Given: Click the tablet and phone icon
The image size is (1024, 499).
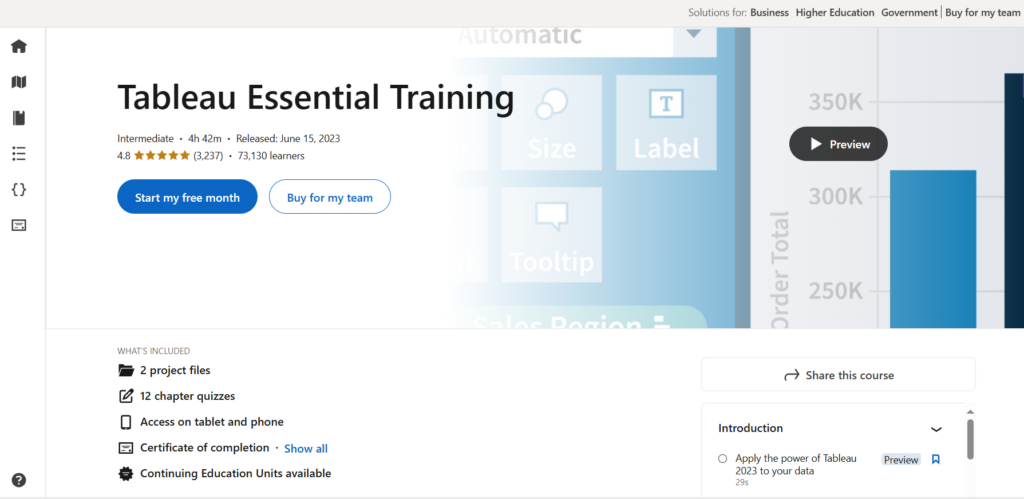Looking at the screenshot, I should click(126, 422).
